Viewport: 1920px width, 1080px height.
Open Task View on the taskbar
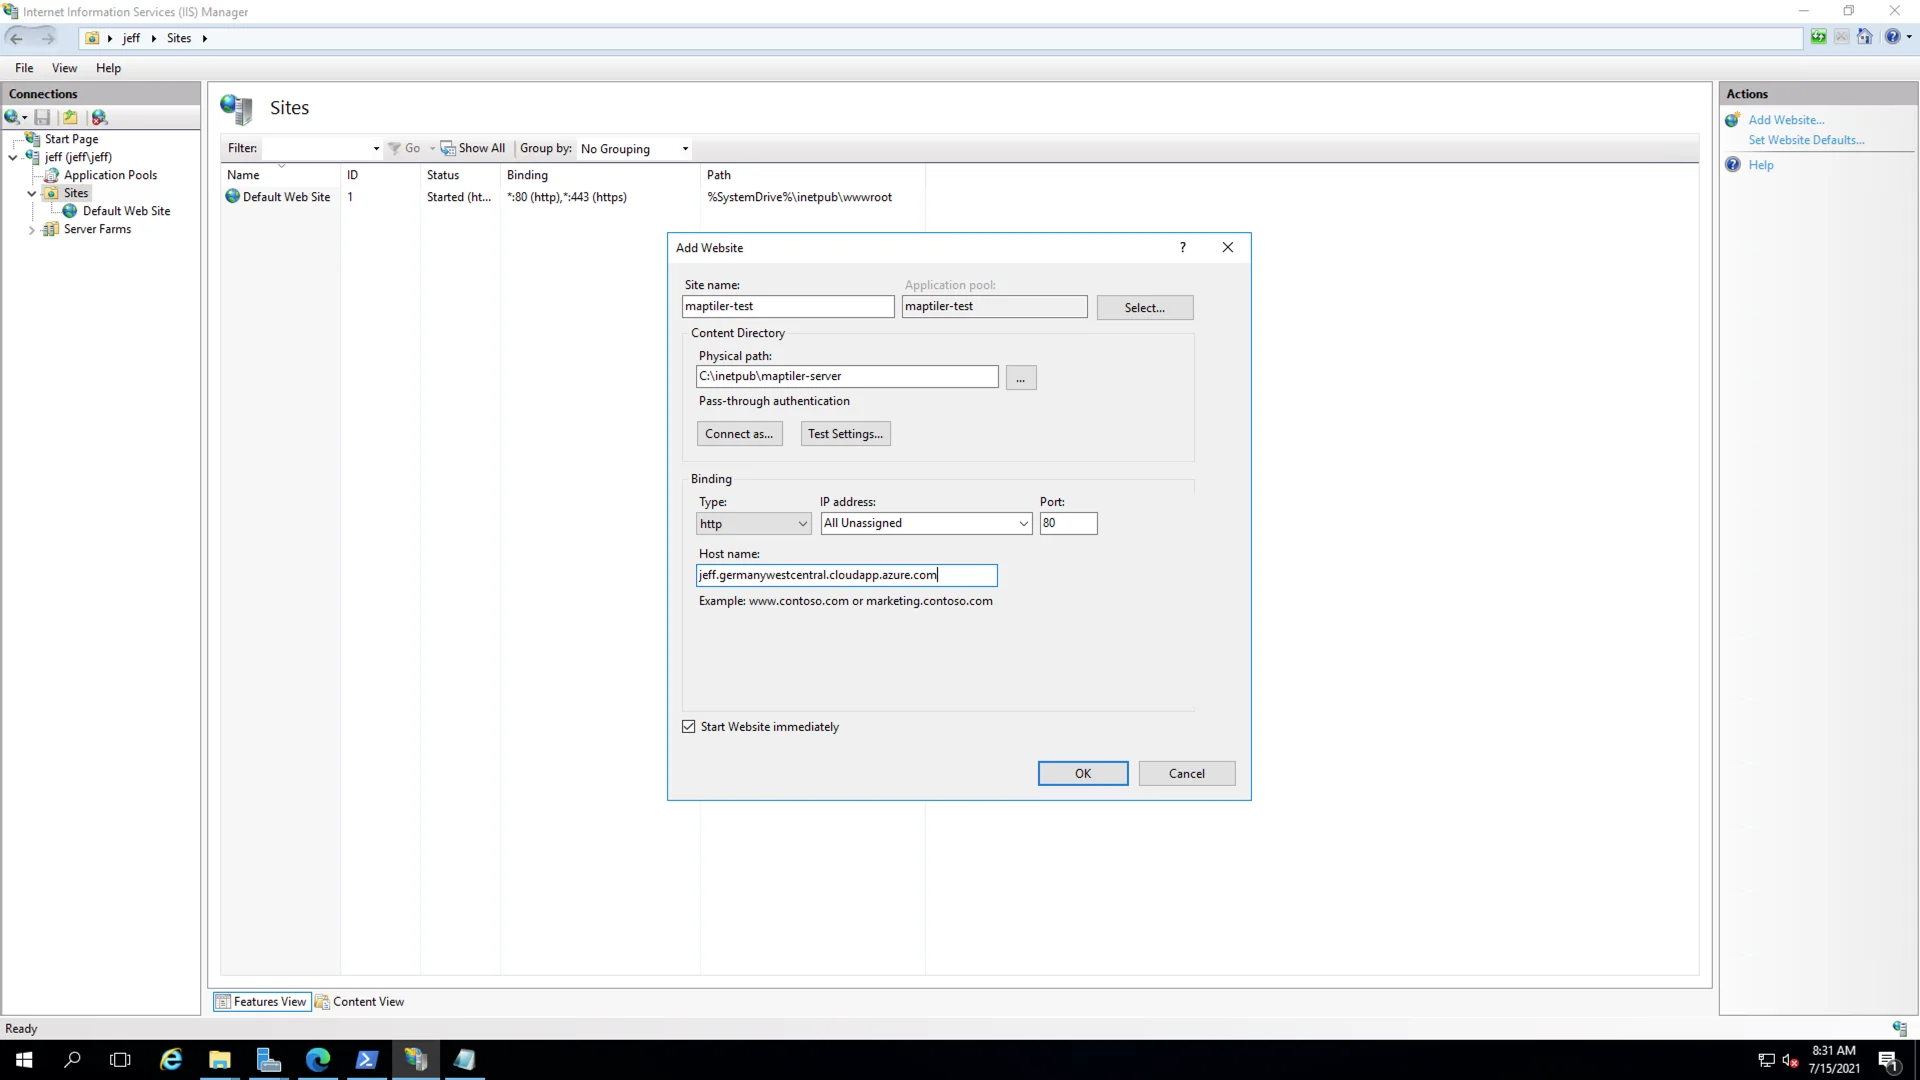tap(120, 1060)
